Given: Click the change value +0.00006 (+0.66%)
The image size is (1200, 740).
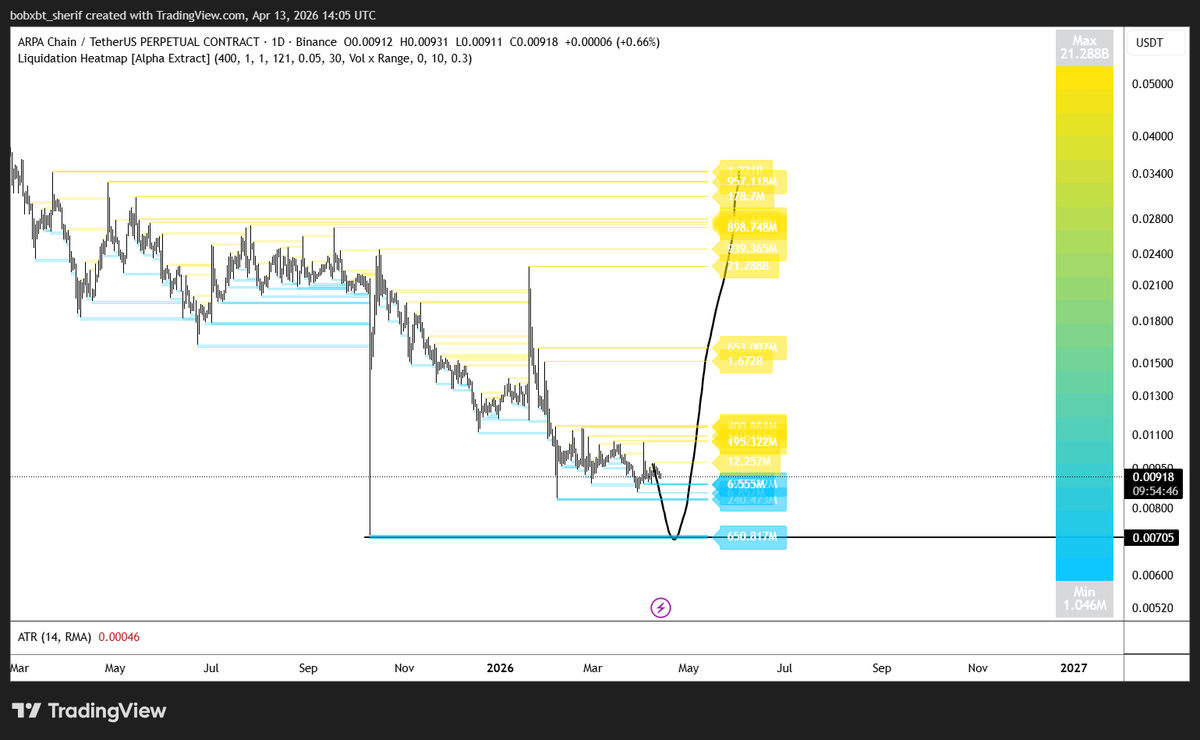Looking at the screenshot, I should (614, 42).
